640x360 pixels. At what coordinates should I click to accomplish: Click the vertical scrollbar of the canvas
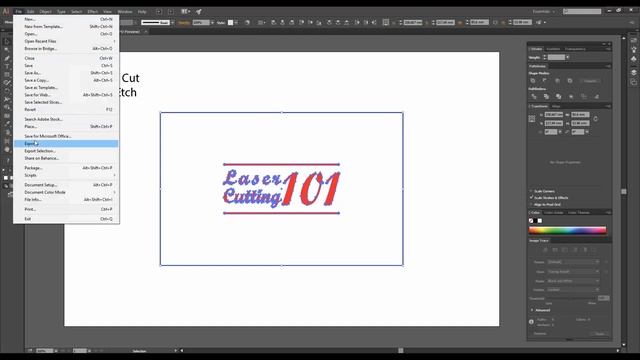(x=624, y=191)
